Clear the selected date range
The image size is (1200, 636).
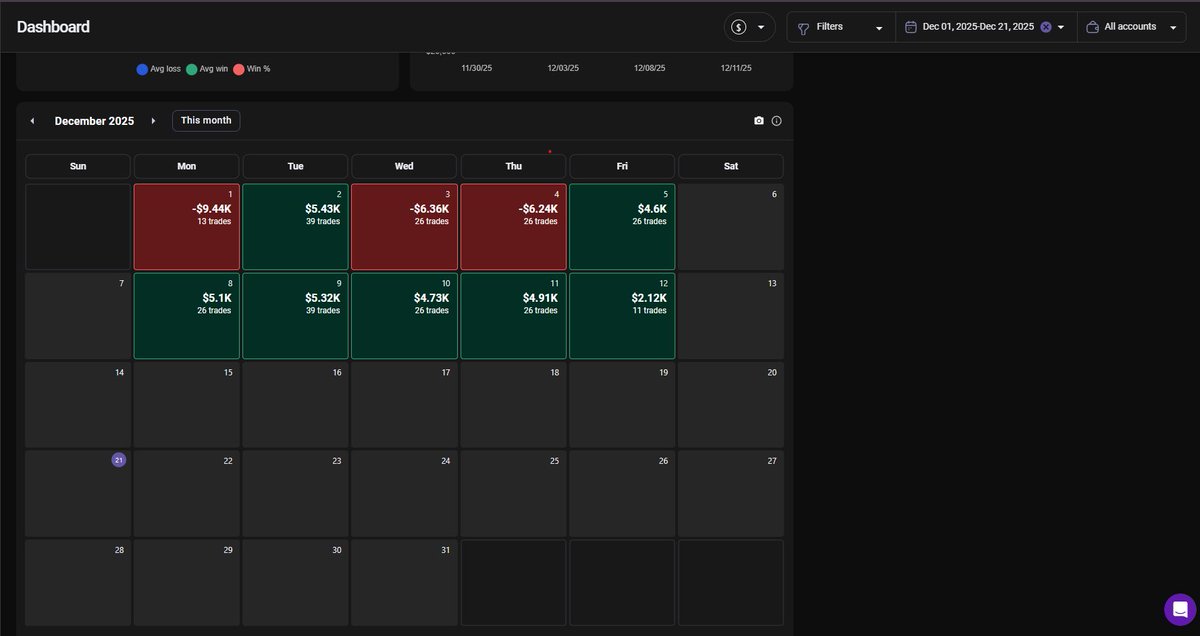point(1046,27)
